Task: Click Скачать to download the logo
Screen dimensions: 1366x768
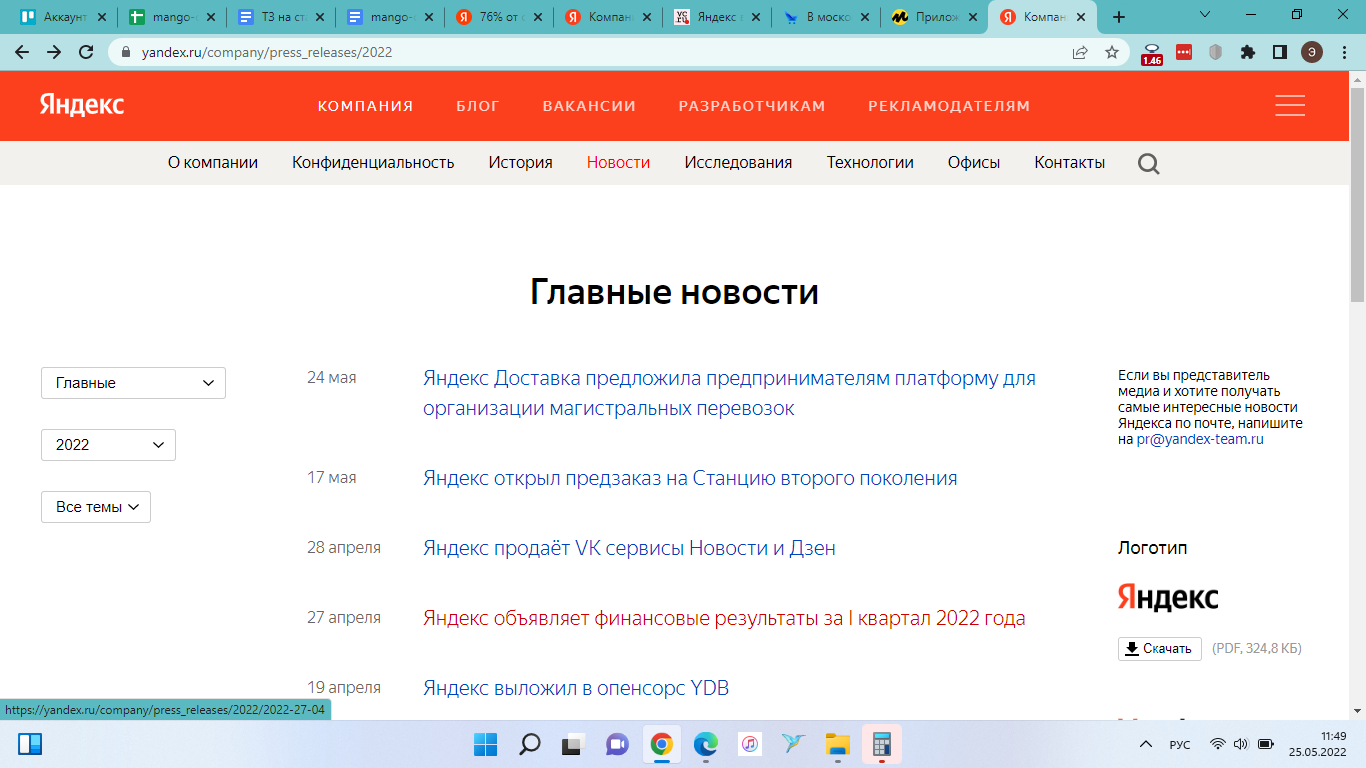Action: pyautogui.click(x=1160, y=648)
